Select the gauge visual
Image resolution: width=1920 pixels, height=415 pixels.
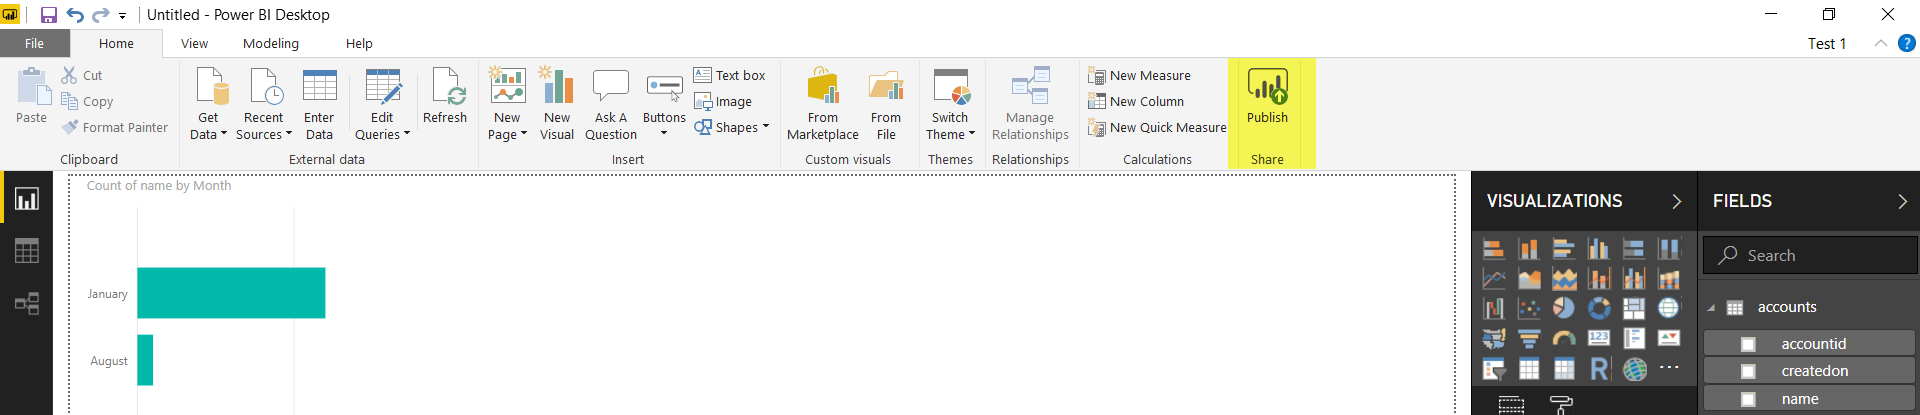[1564, 339]
